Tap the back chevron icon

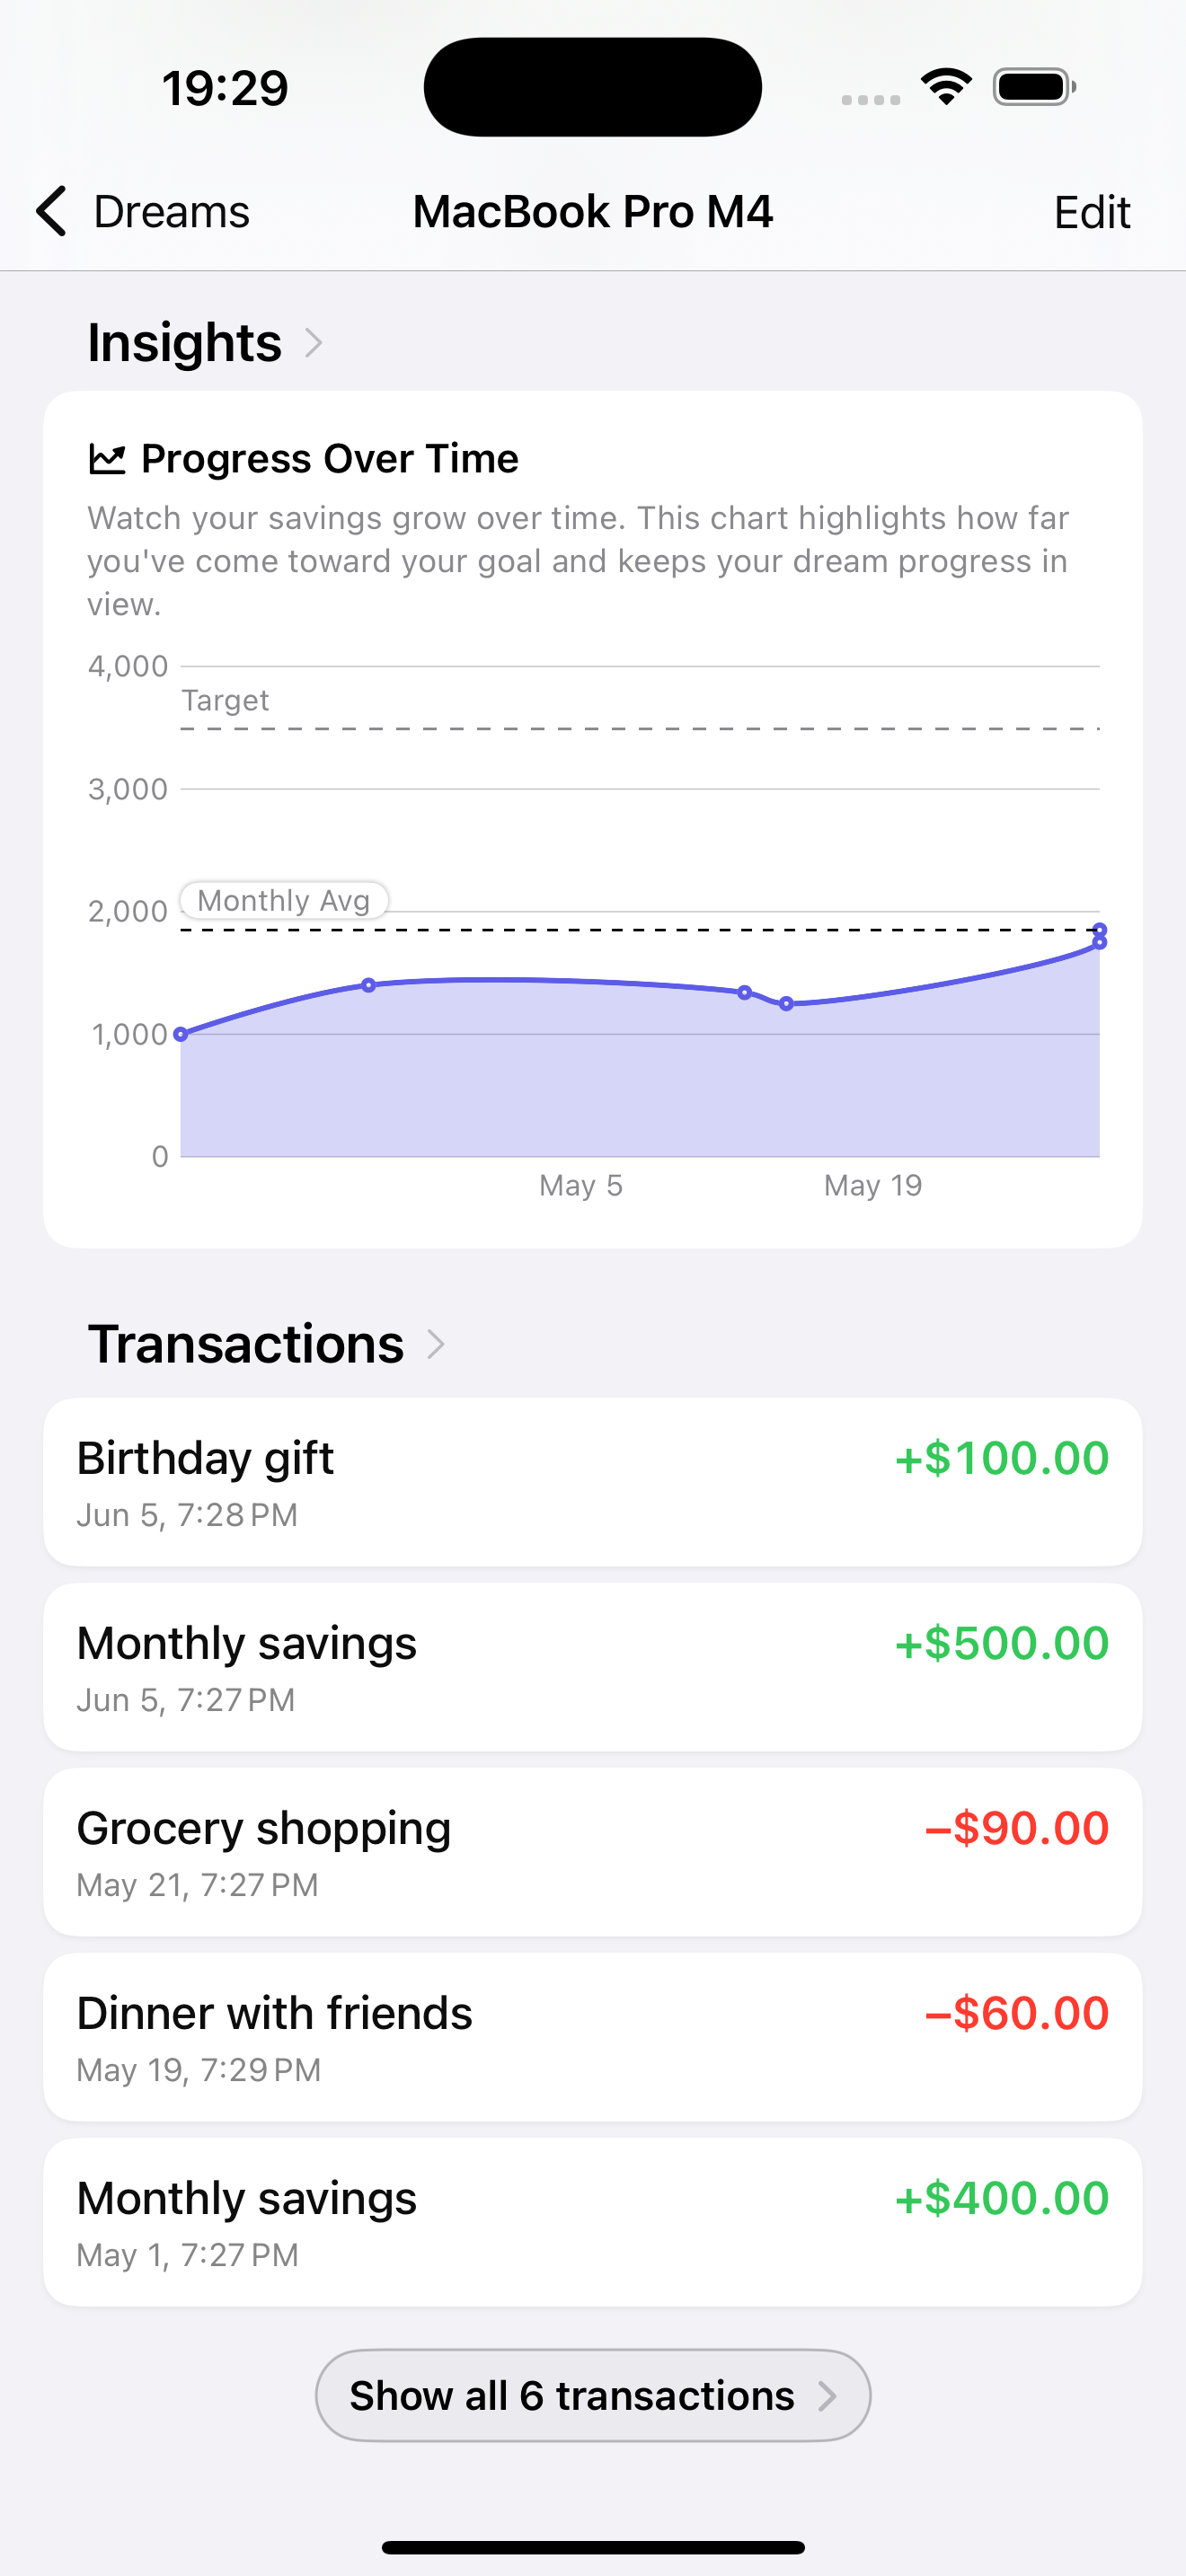[51, 211]
